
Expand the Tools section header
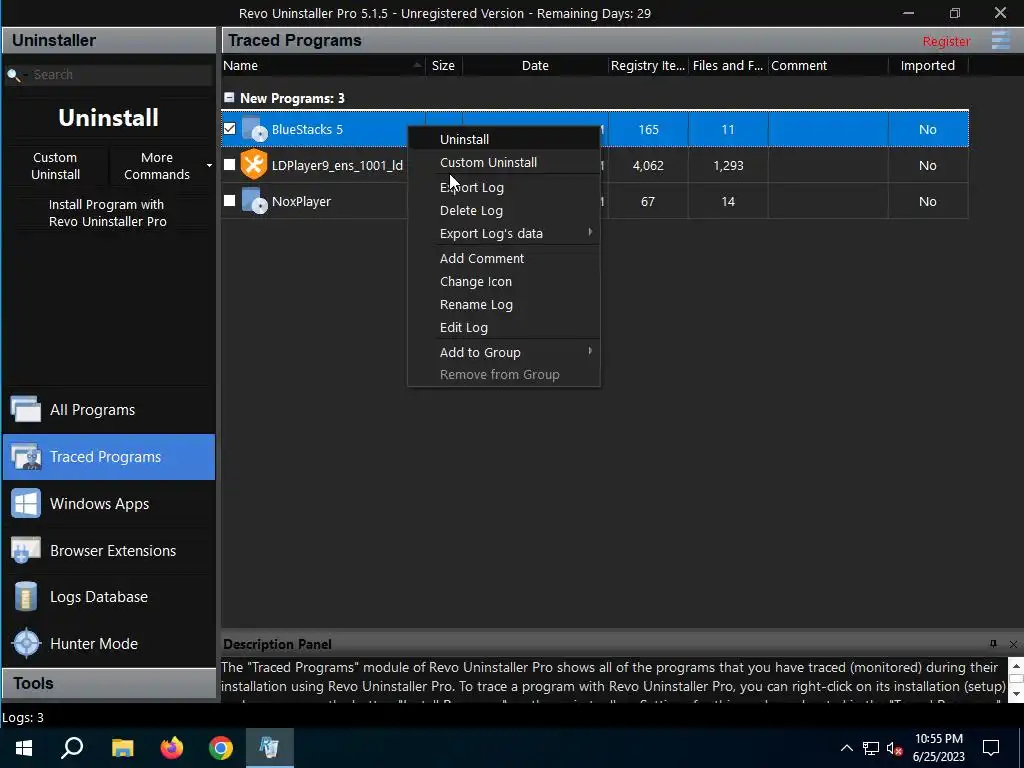pyautogui.click(x=108, y=683)
